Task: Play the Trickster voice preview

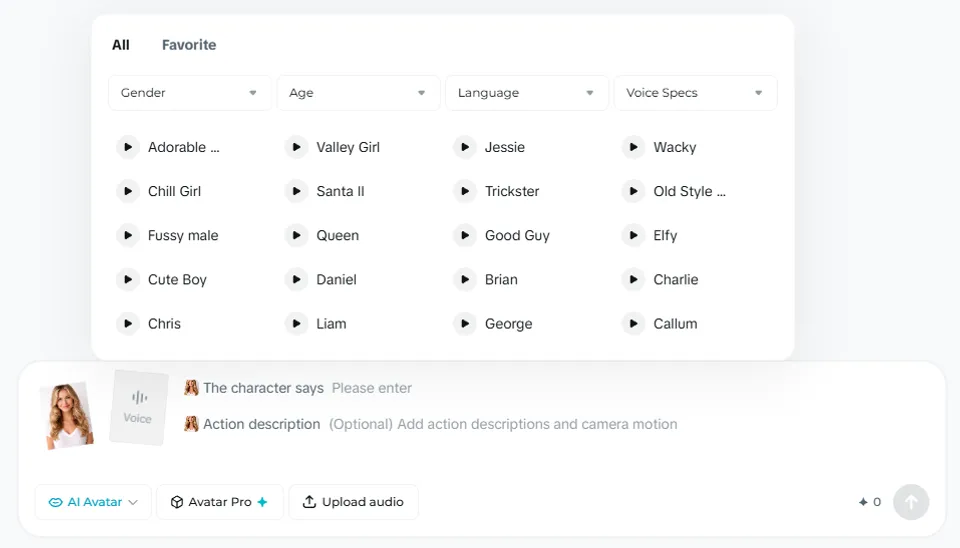Action: [465, 191]
